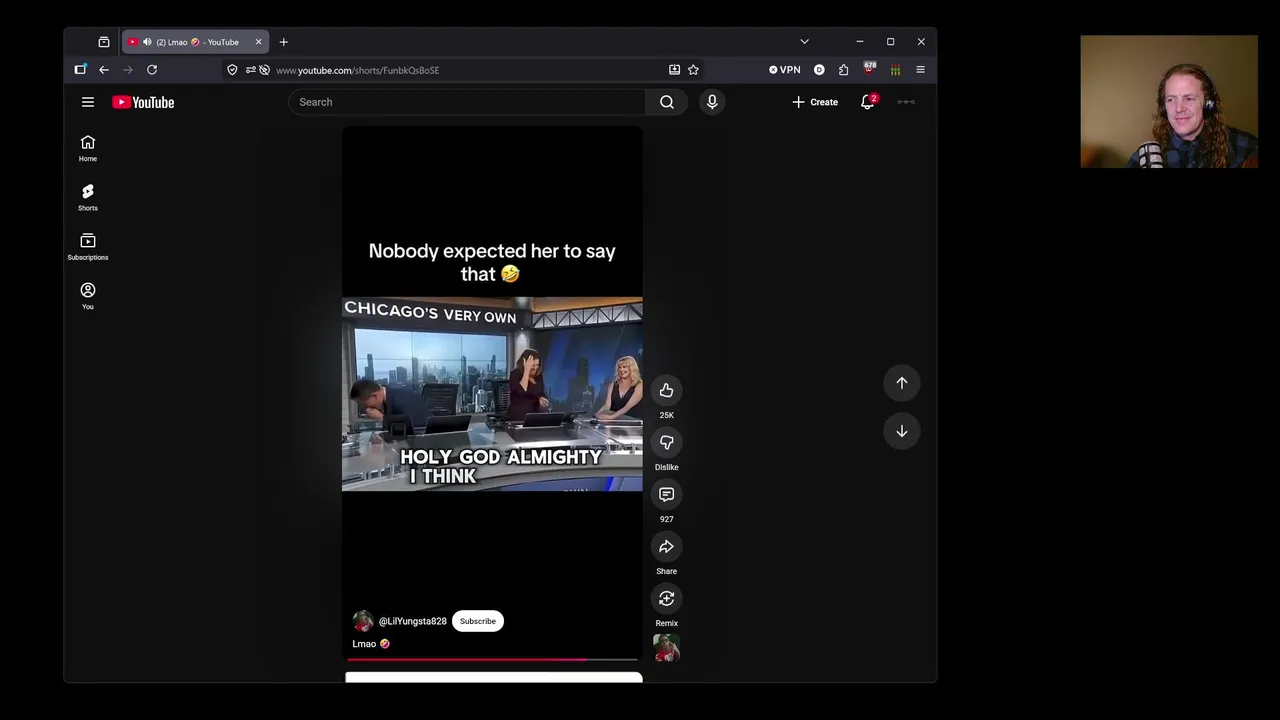The height and width of the screenshot is (720, 1280).
Task: Focus the YouTube search field
Action: (468, 102)
